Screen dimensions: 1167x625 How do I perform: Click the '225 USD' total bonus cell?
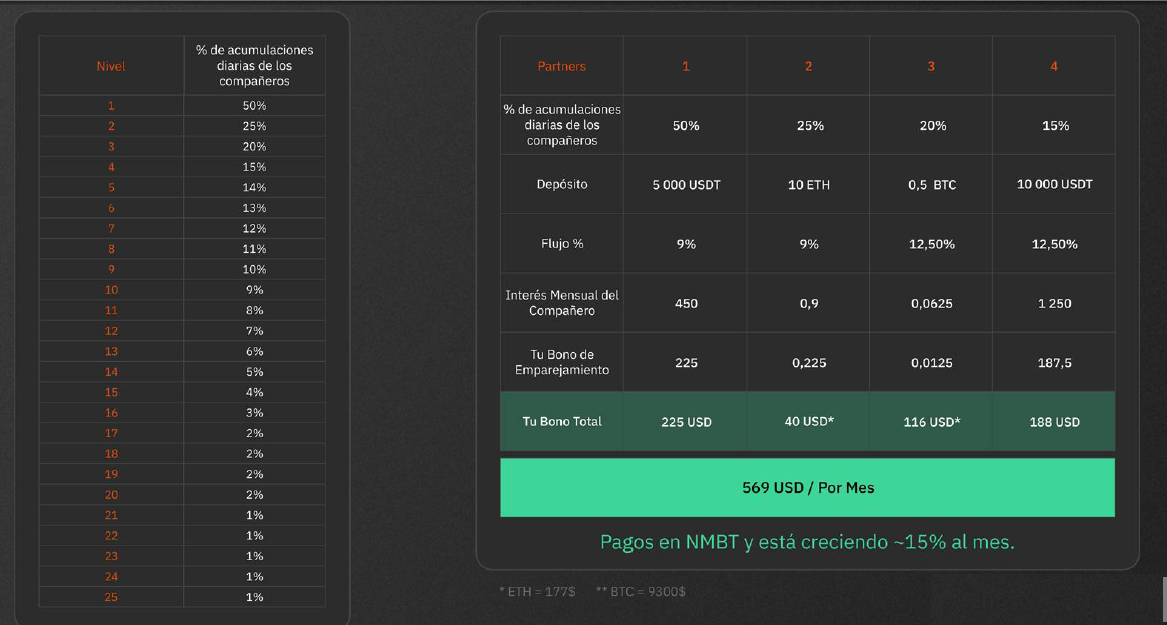(x=685, y=422)
